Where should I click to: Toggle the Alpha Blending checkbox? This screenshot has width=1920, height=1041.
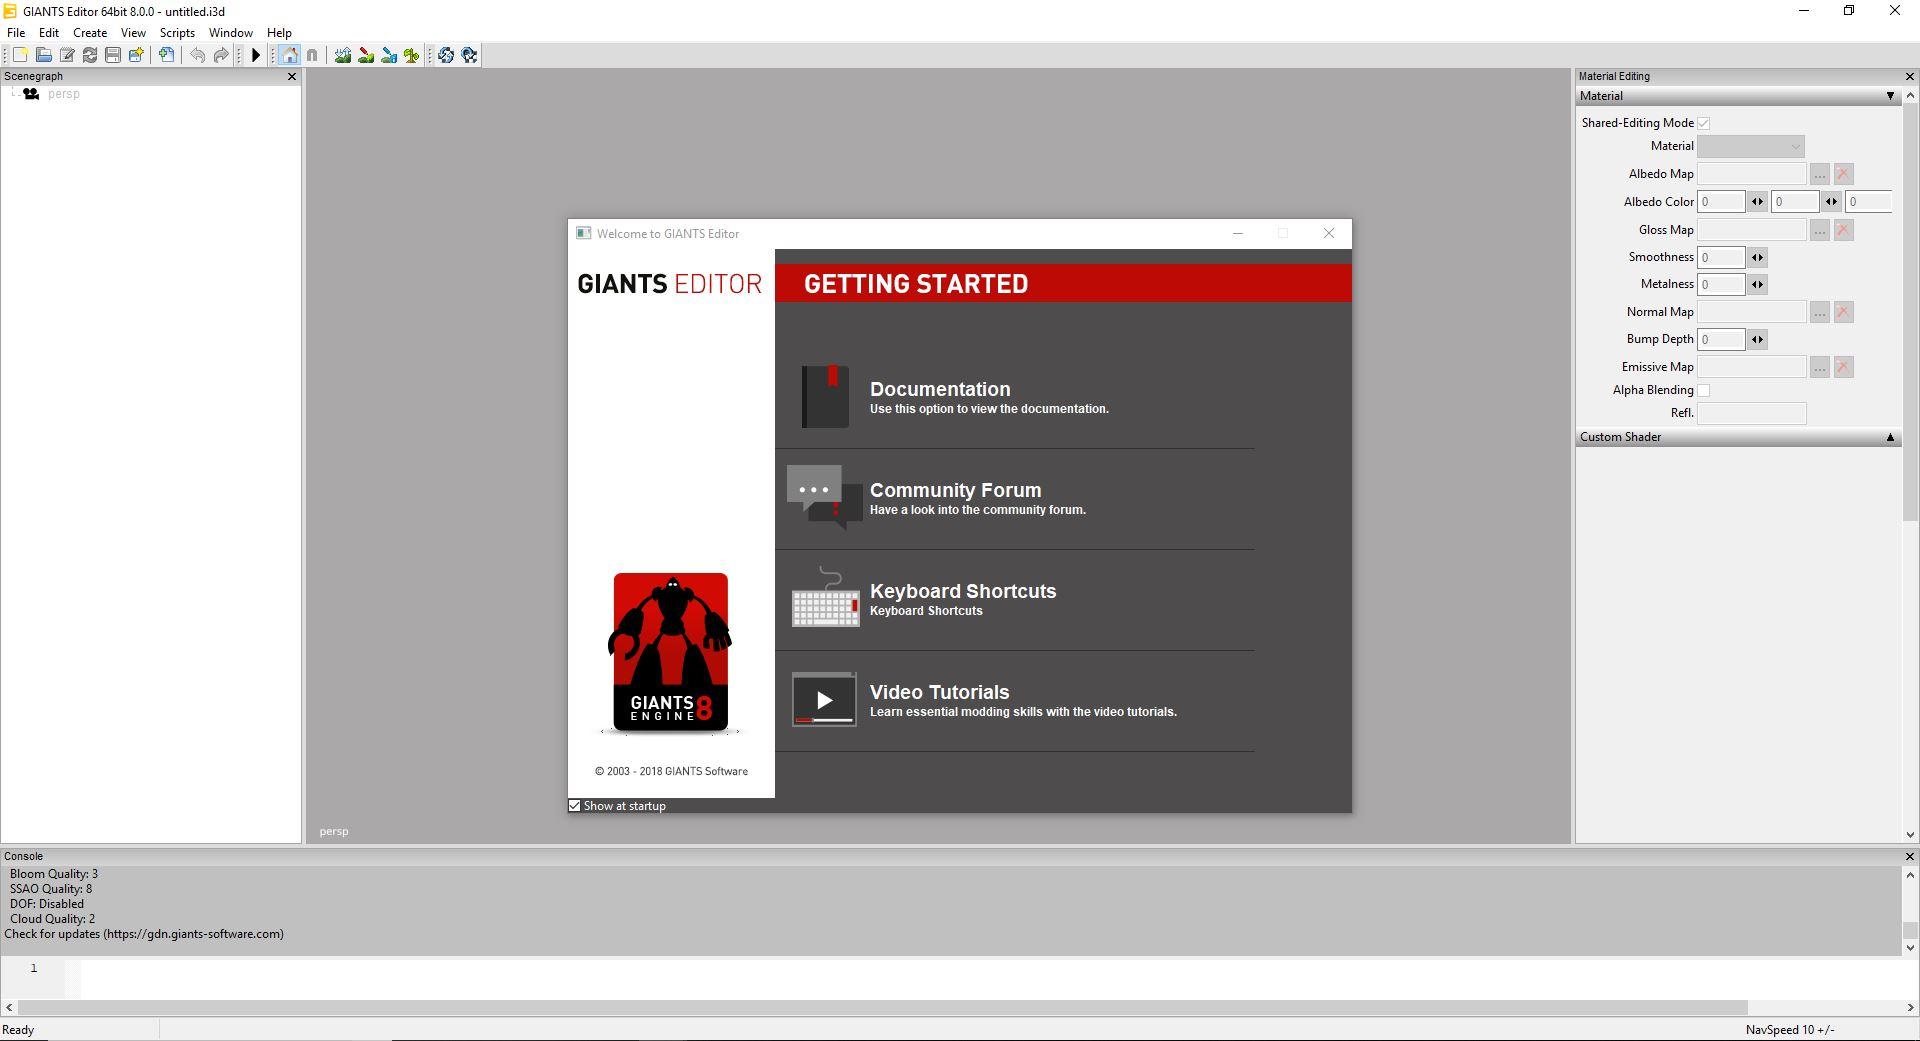tap(1703, 390)
